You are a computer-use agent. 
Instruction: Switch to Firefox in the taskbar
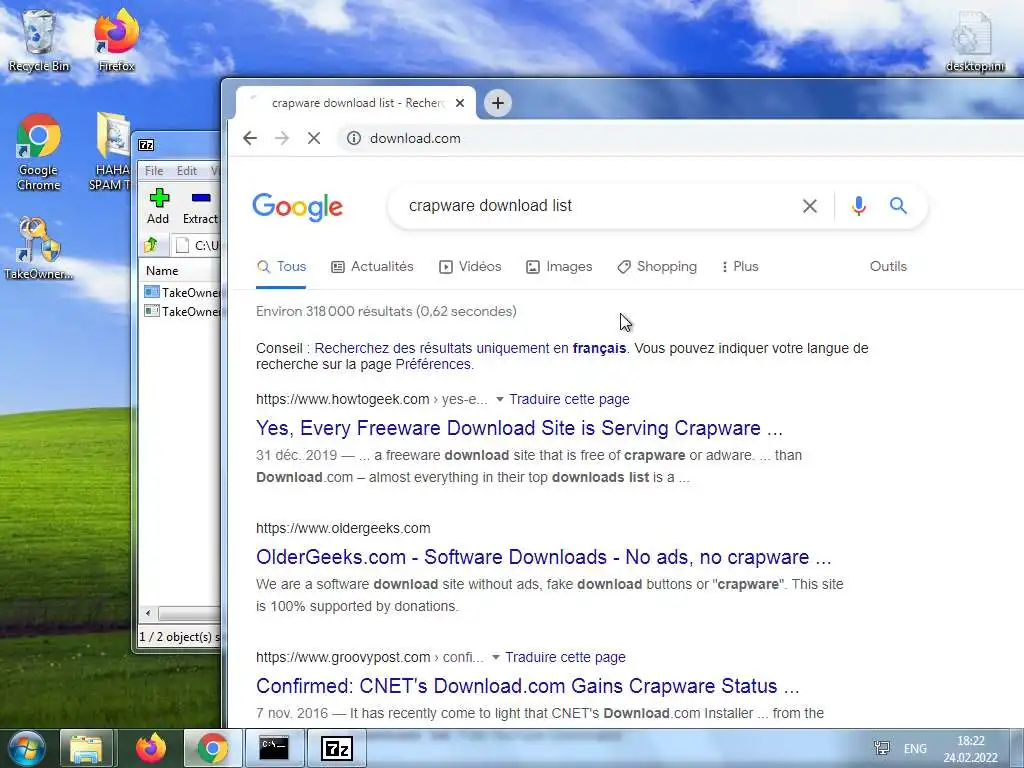(151, 748)
